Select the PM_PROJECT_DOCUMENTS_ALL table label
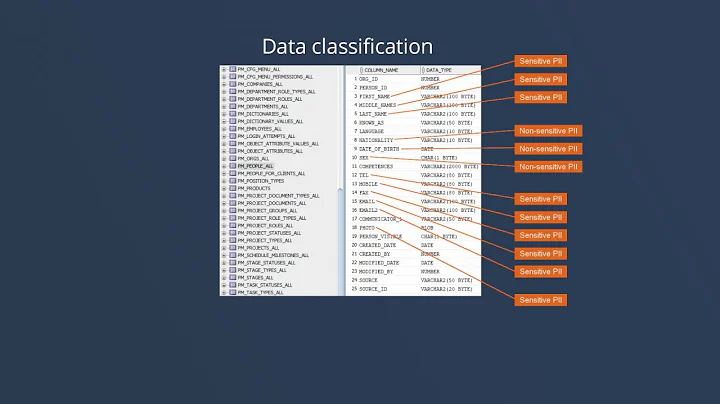 271,203
